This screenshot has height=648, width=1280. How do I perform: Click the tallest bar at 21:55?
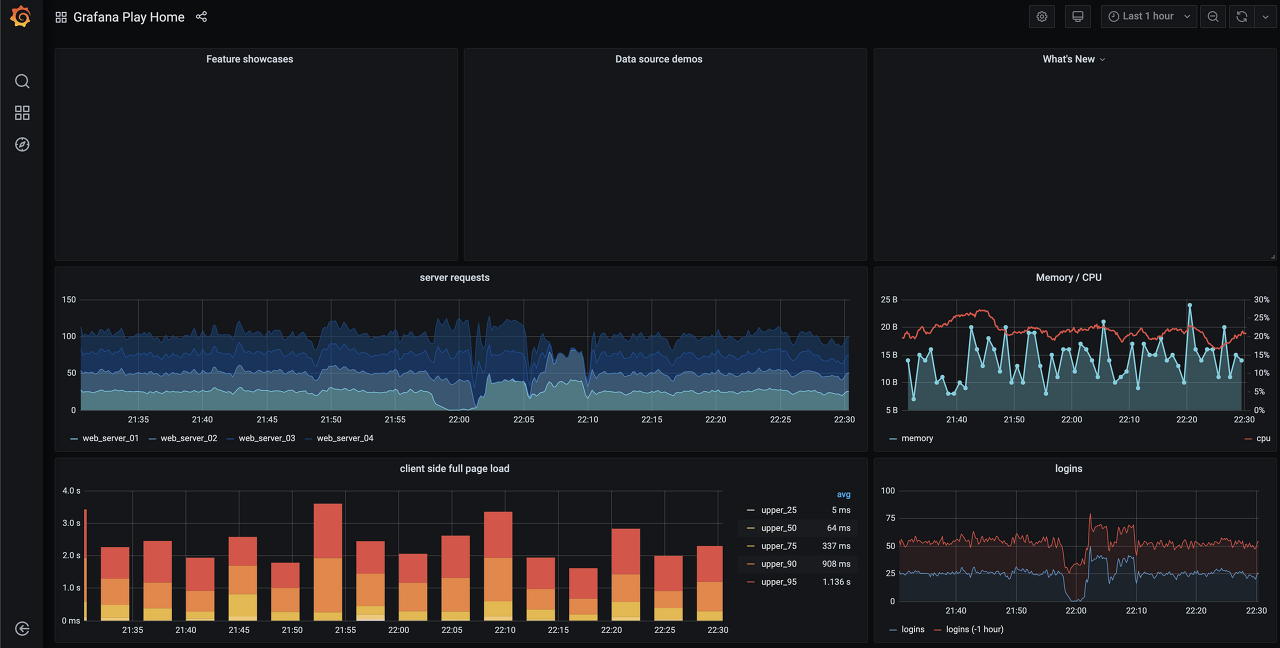(328, 562)
